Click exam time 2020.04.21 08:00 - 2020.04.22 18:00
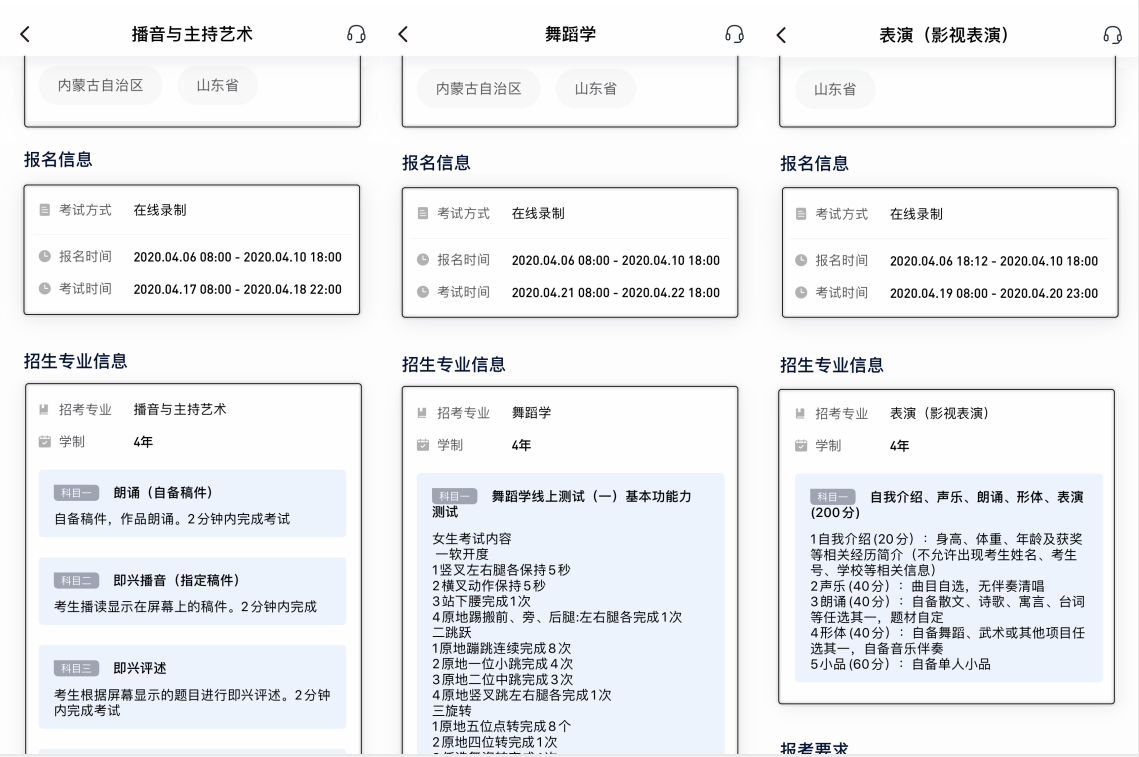Image resolution: width=1139 pixels, height=757 pixels. click(x=616, y=293)
